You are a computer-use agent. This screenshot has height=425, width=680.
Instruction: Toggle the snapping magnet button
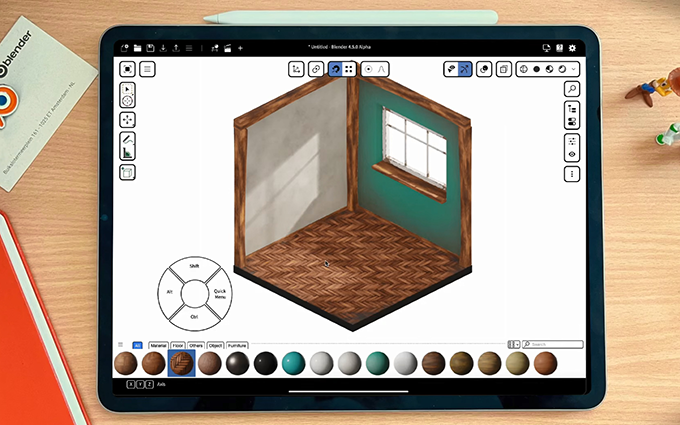tap(335, 69)
